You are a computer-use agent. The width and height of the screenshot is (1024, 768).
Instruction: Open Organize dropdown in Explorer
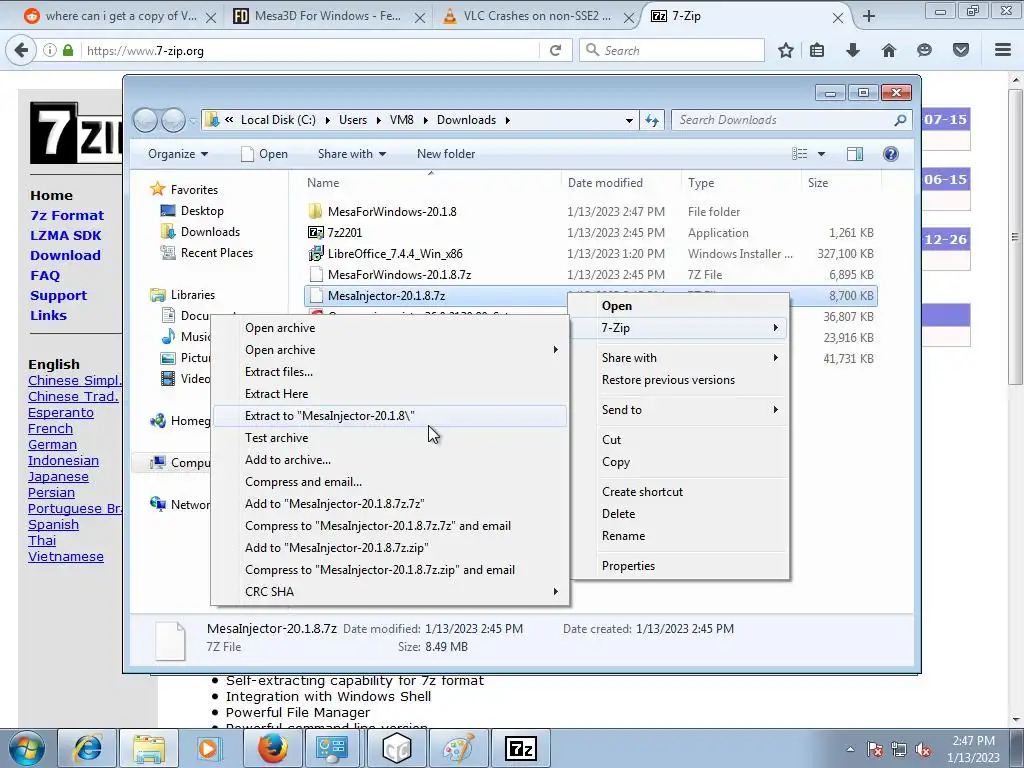click(178, 154)
